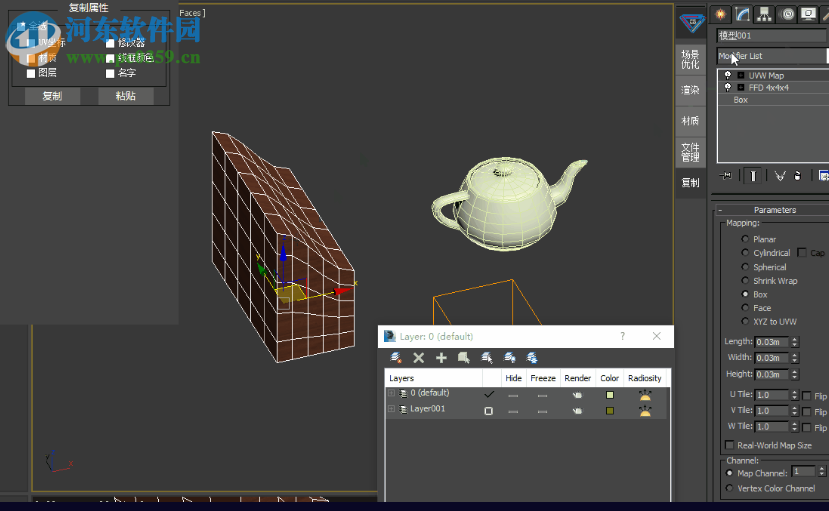Image resolution: width=829 pixels, height=511 pixels.
Task: Expand Layer001 tree node
Action: pos(392,410)
